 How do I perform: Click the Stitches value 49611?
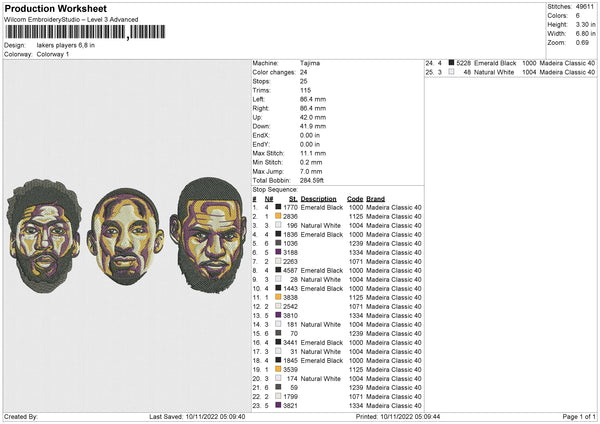[585, 7]
